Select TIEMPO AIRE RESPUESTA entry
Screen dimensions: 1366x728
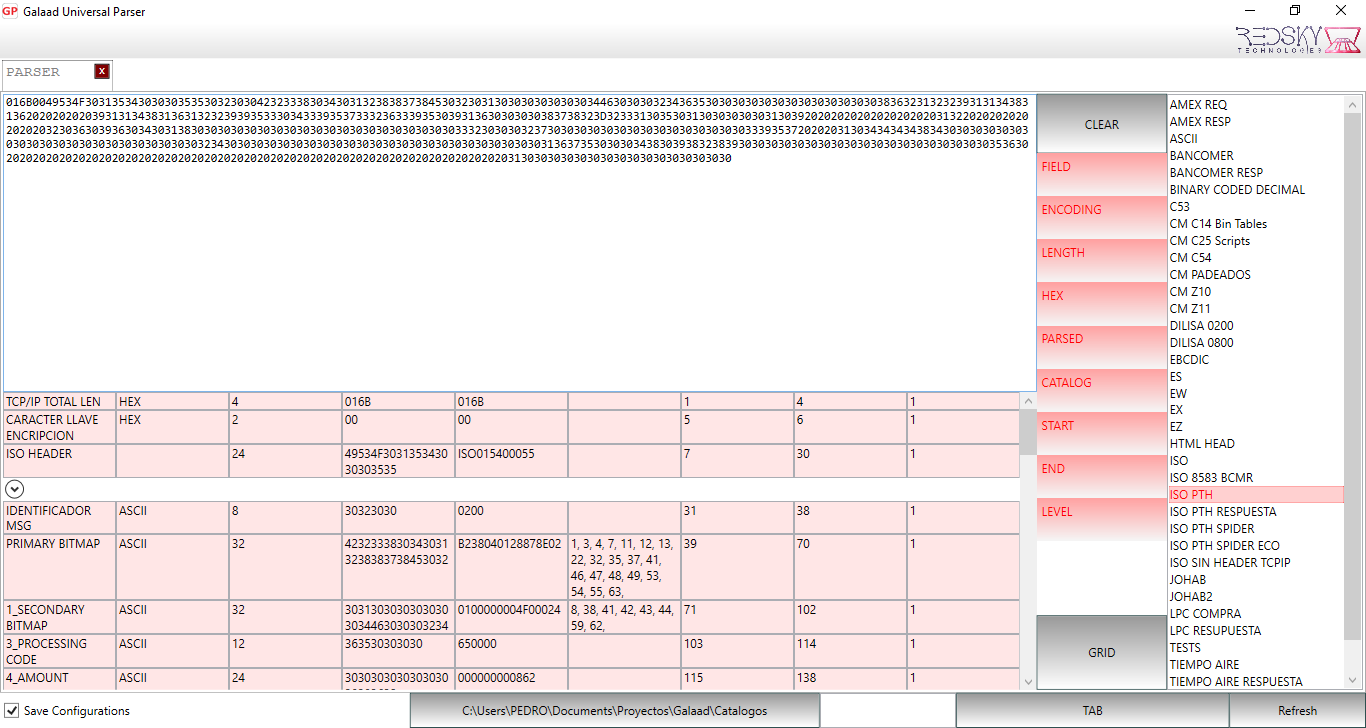click(x=1236, y=682)
